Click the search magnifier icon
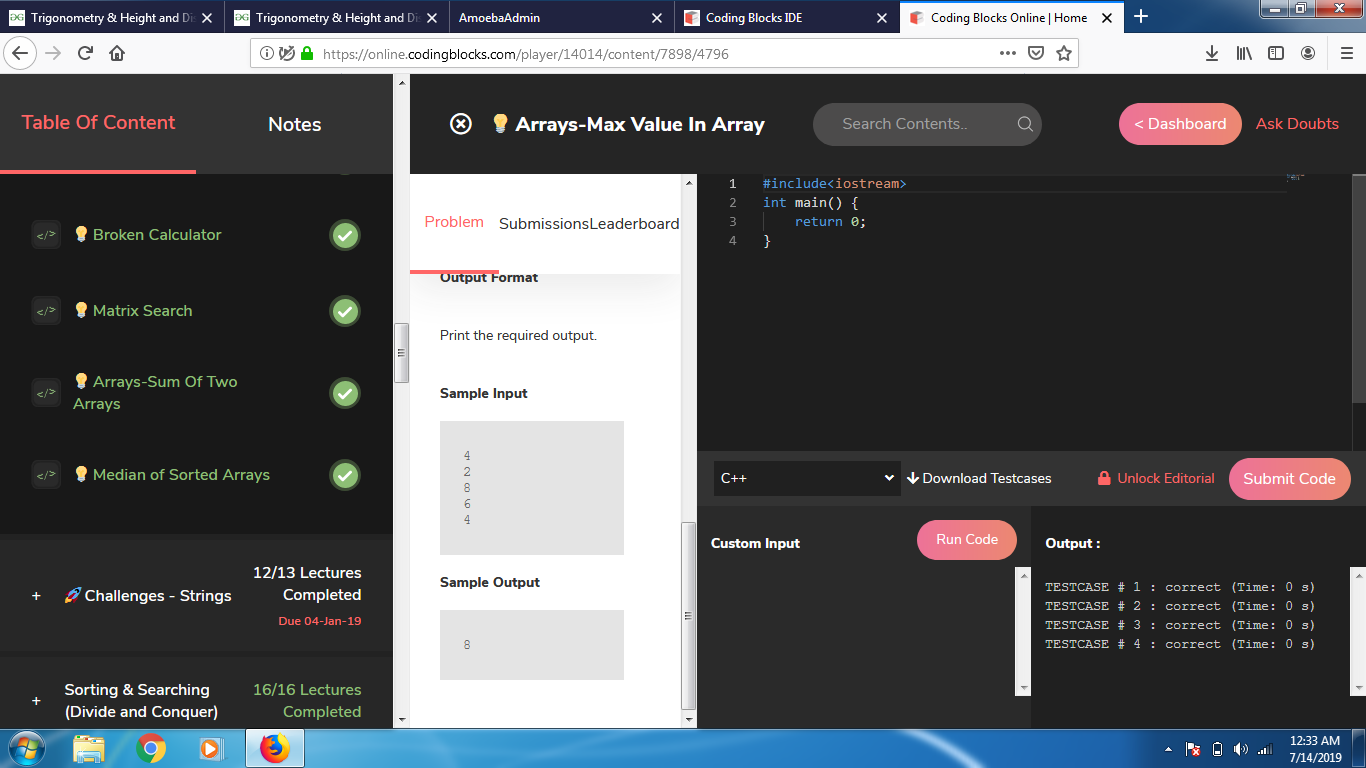This screenshot has height=768, width=1366. [1025, 124]
